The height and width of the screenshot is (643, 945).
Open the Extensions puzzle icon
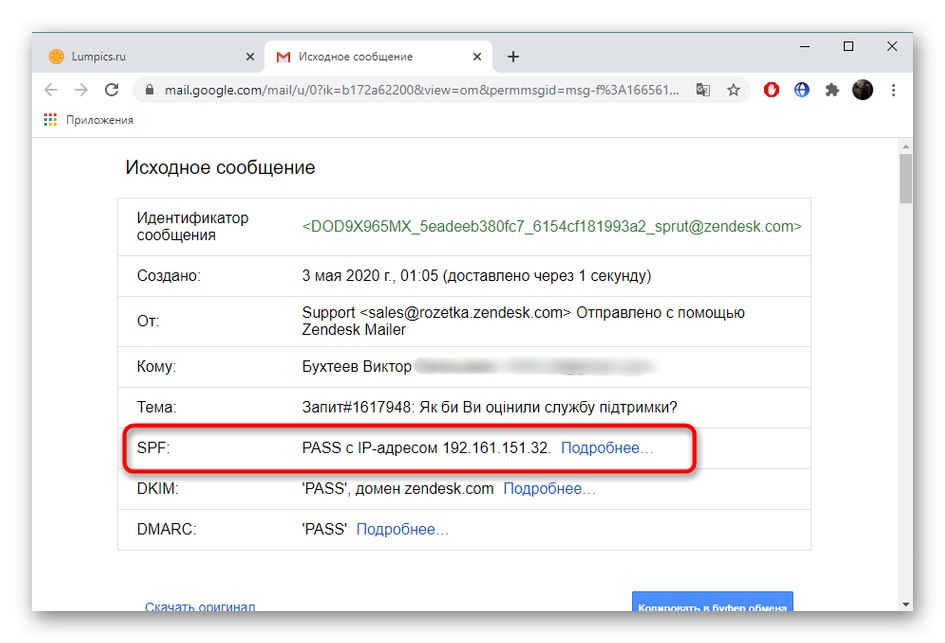pos(831,90)
